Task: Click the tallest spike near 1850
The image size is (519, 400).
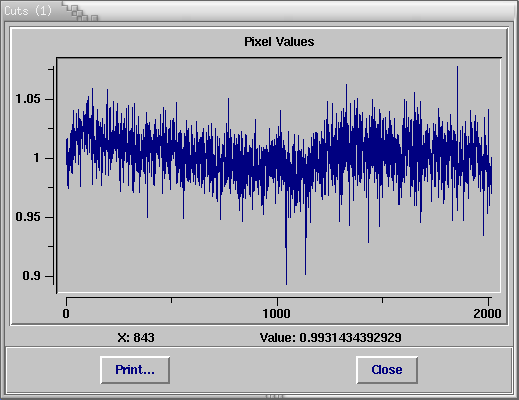Action: pyautogui.click(x=457, y=100)
